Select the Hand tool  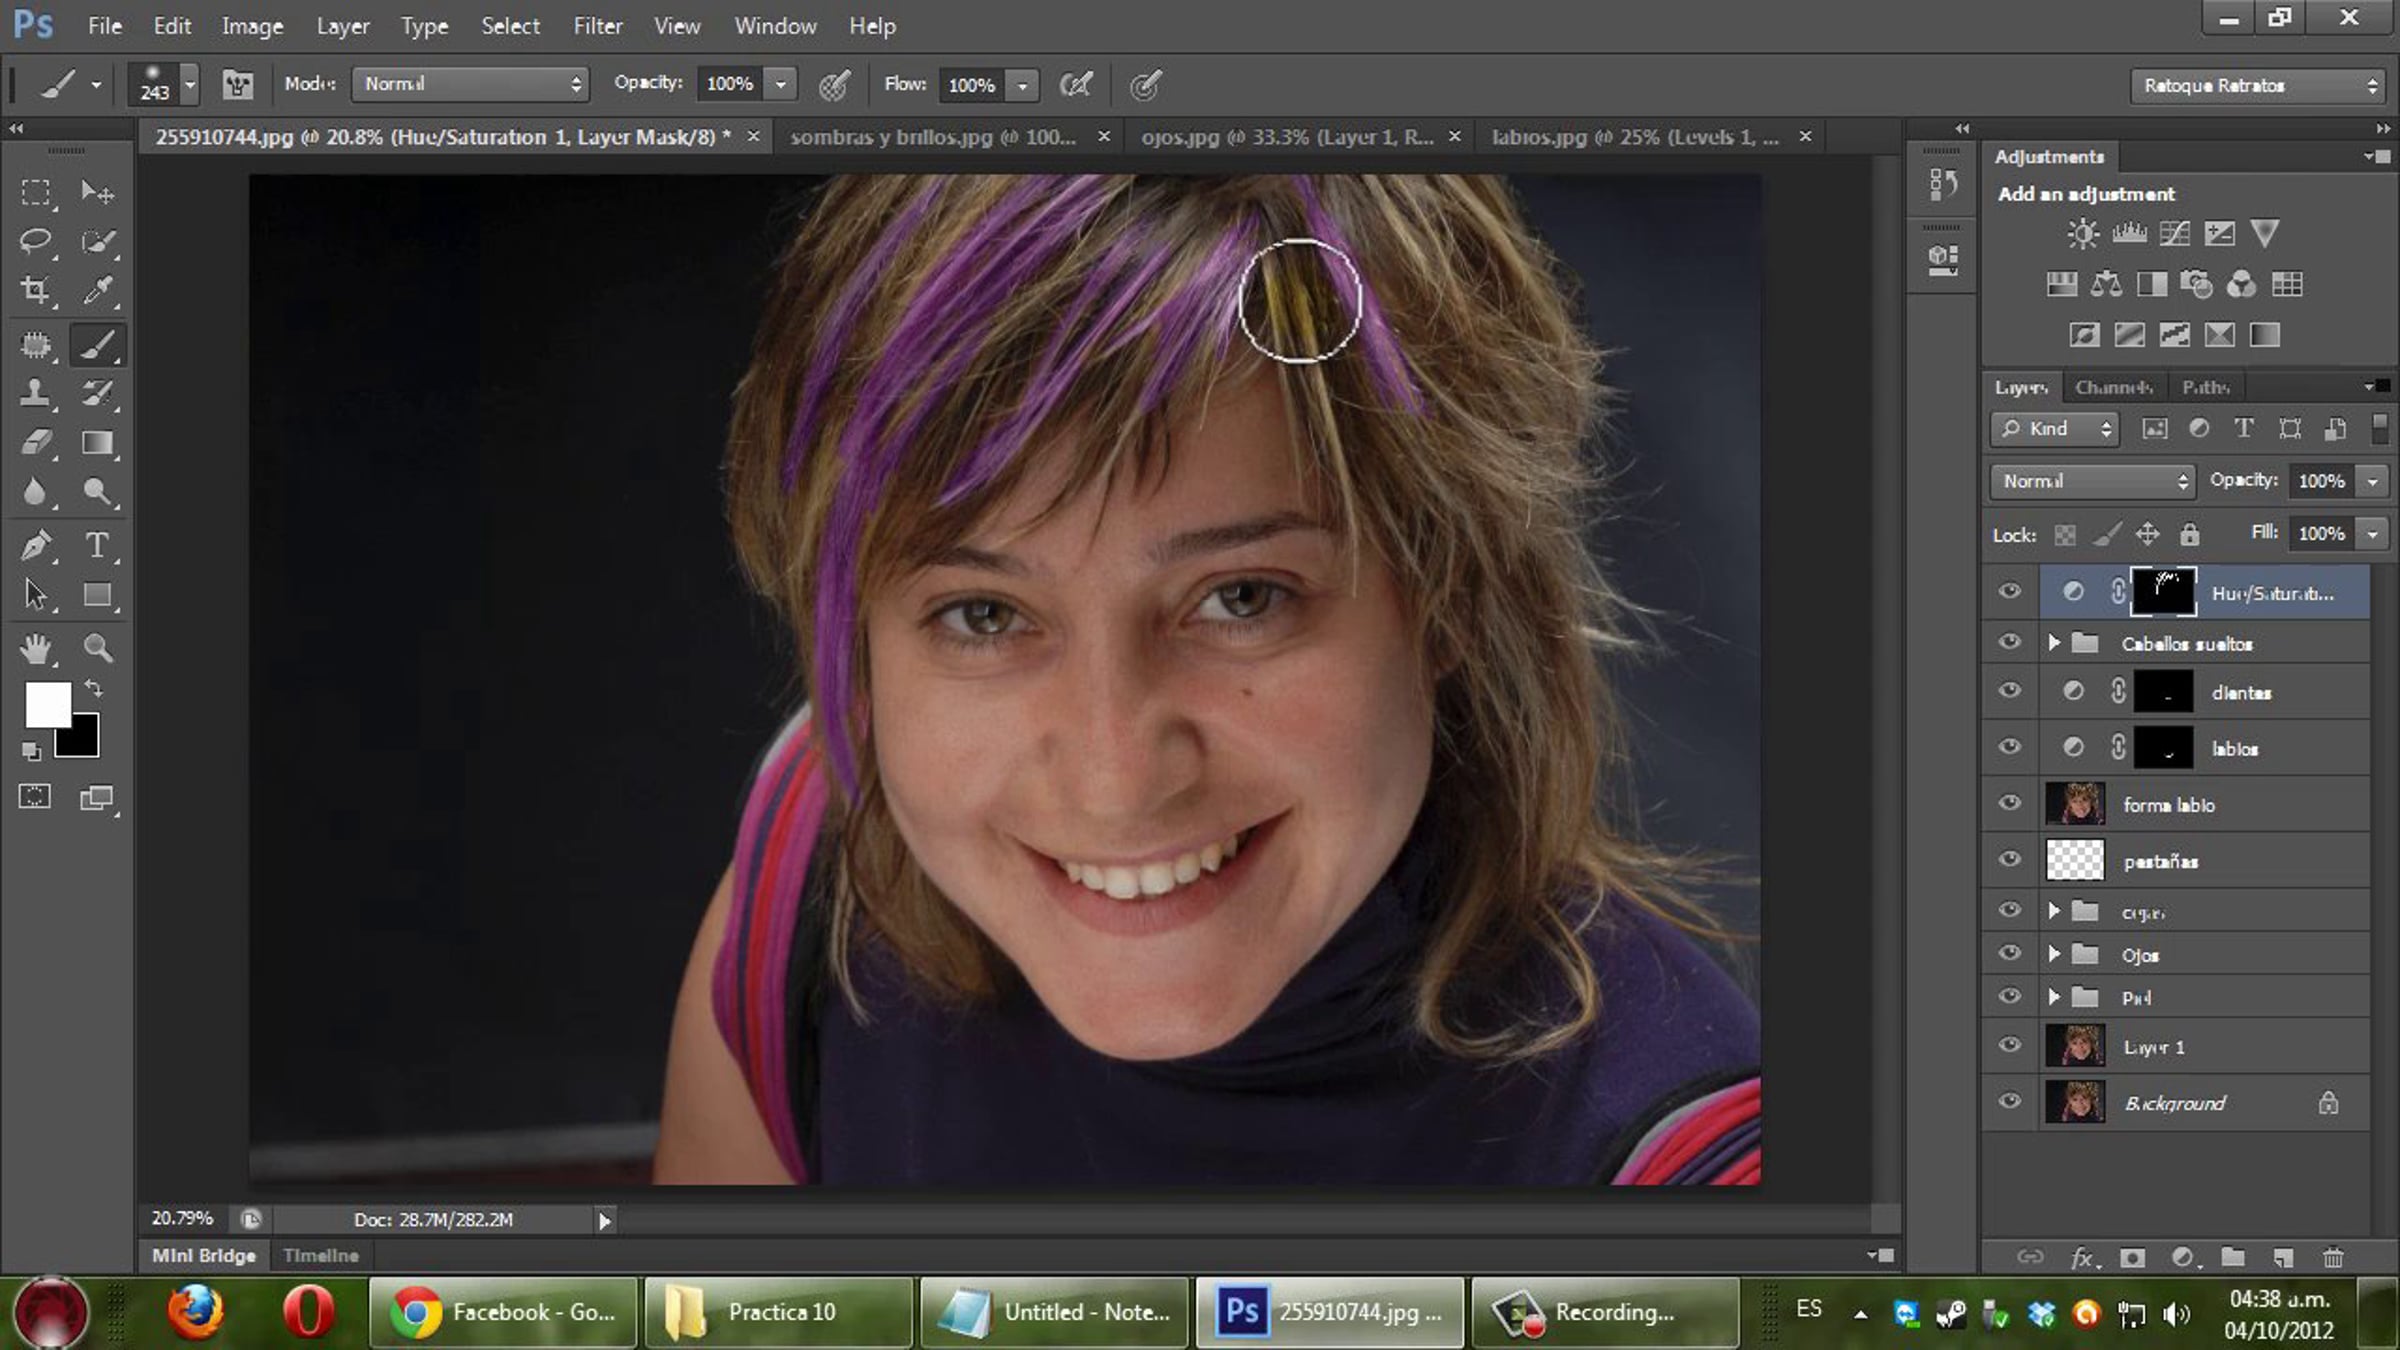36,648
